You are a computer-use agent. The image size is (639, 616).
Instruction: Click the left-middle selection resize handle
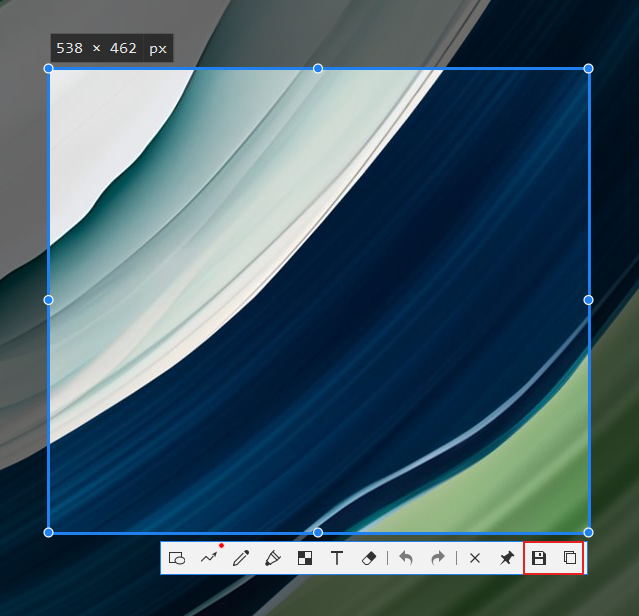coord(48,300)
